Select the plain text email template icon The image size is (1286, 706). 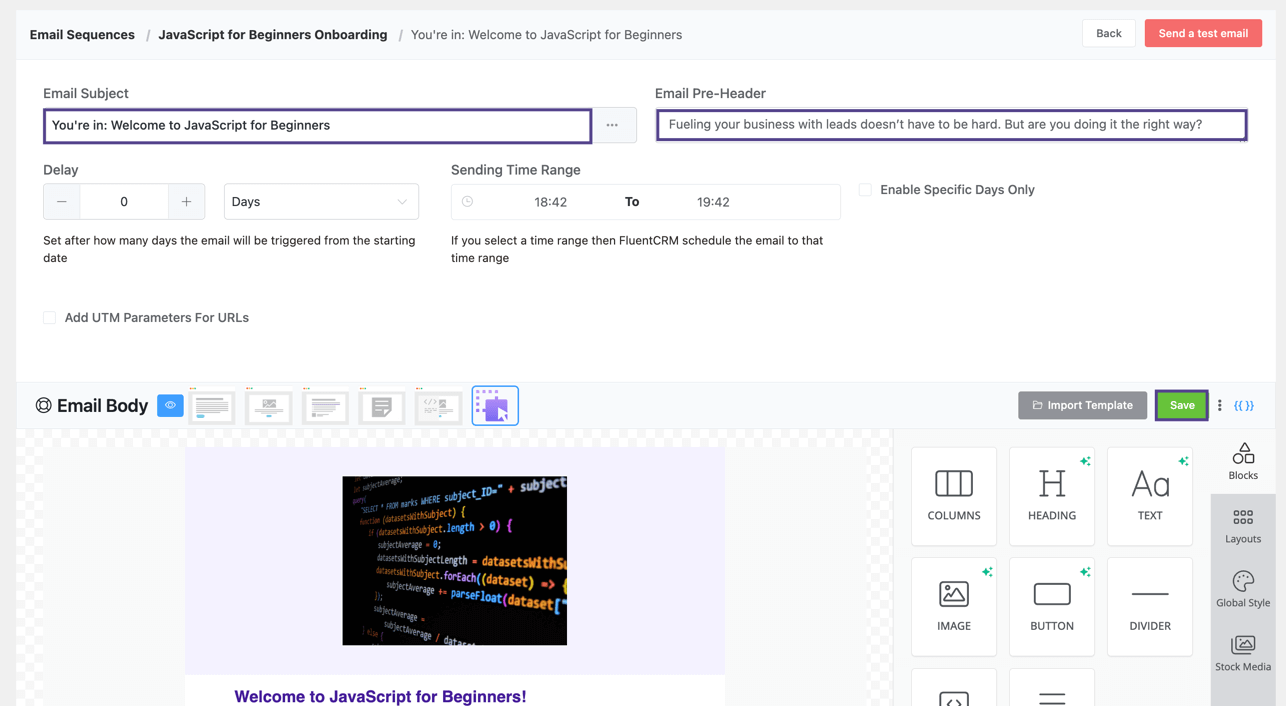(382, 405)
